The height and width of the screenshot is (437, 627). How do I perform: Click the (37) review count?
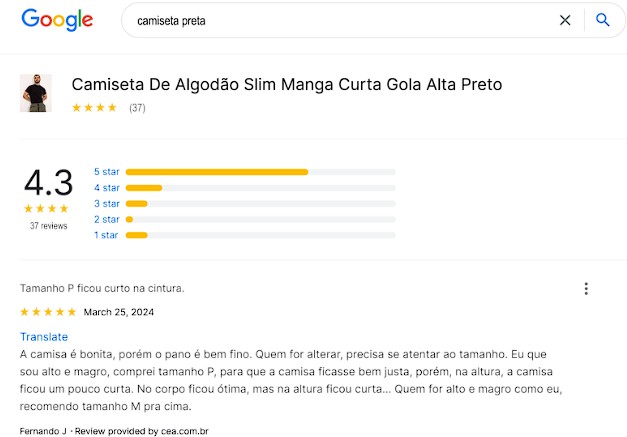tap(137, 108)
